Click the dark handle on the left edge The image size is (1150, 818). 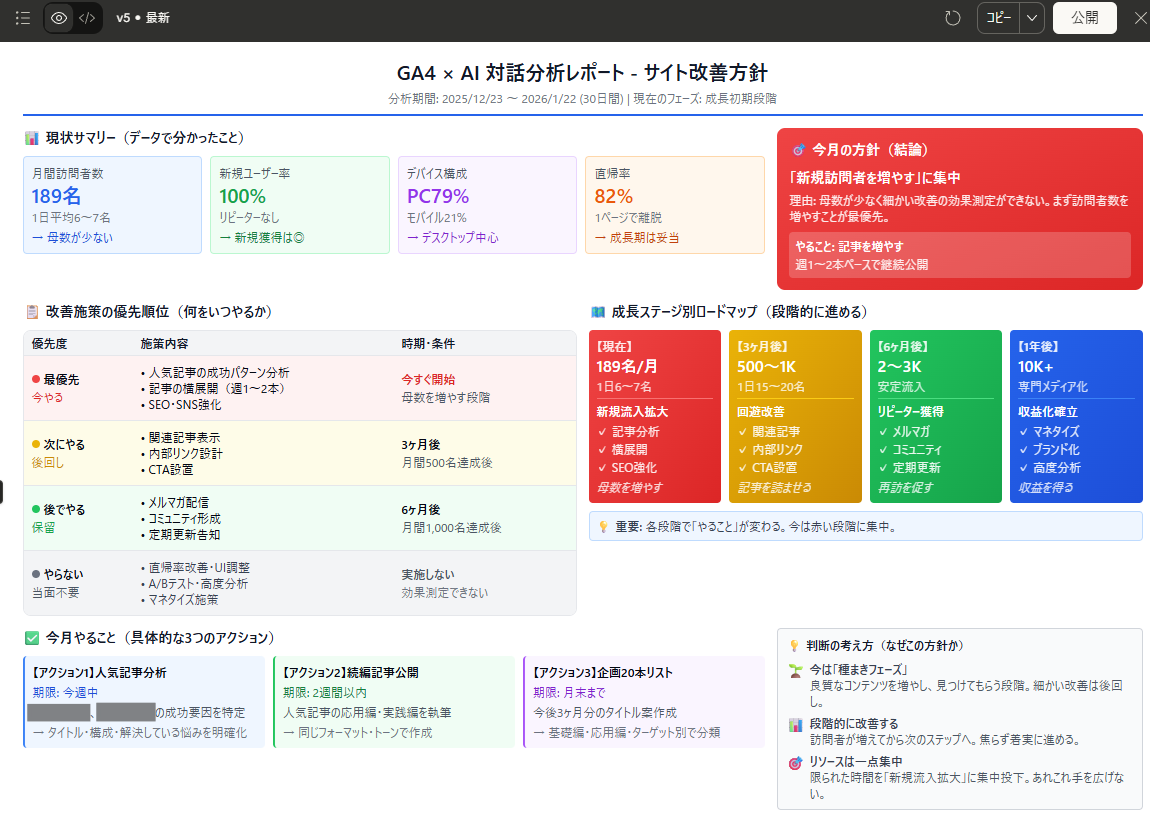pos(1,492)
